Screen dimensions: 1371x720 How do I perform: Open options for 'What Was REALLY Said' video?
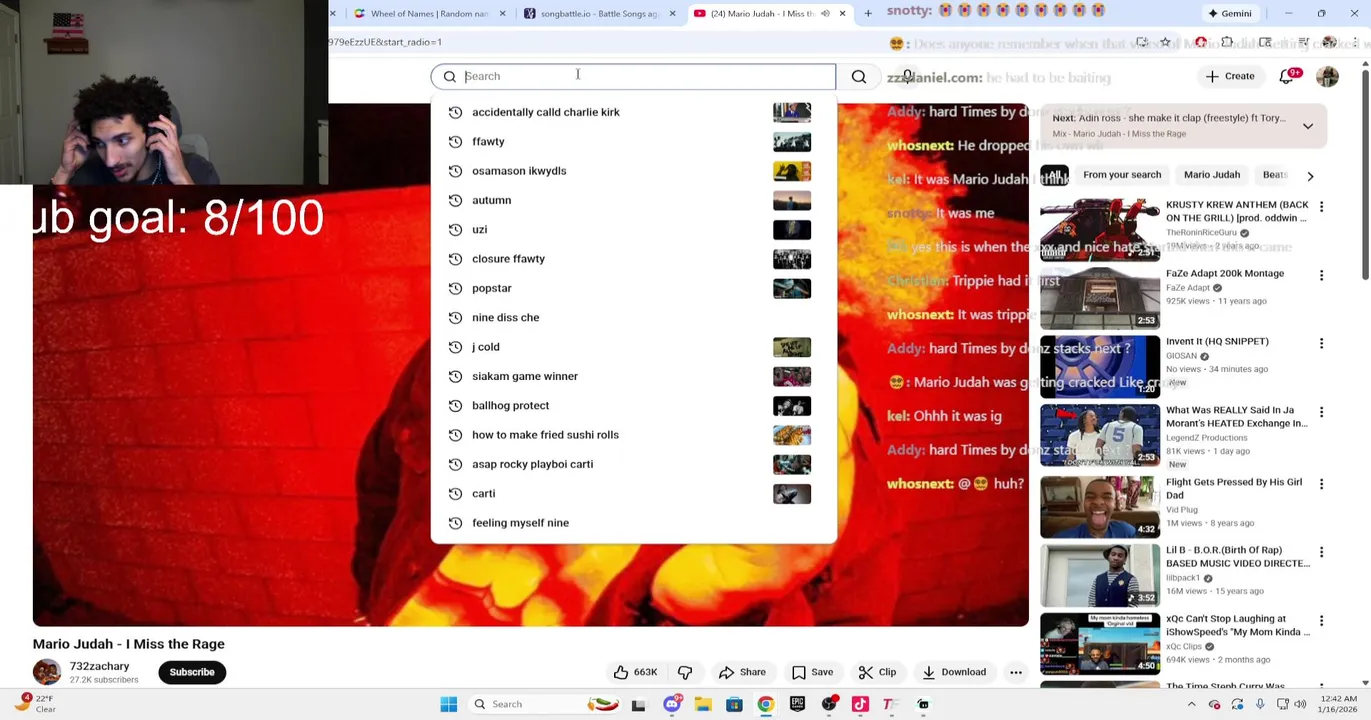tap(1321, 412)
